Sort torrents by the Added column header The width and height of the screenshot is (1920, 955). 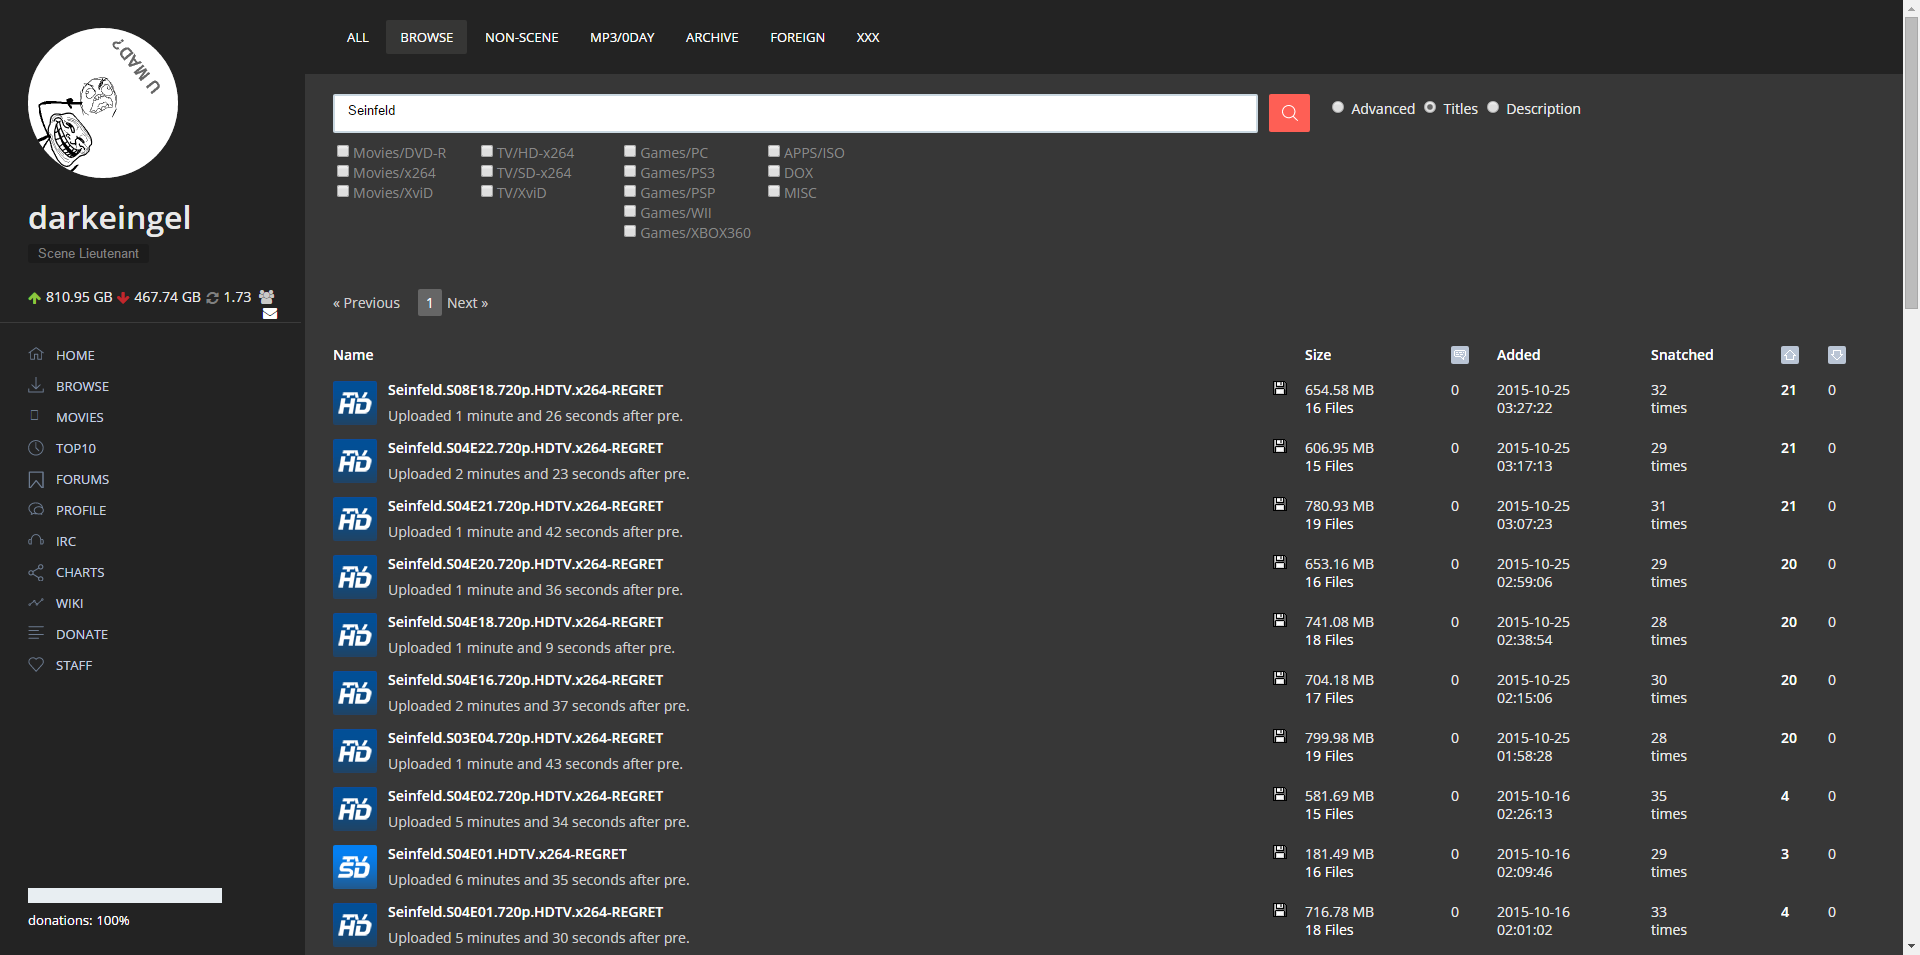1518,355
